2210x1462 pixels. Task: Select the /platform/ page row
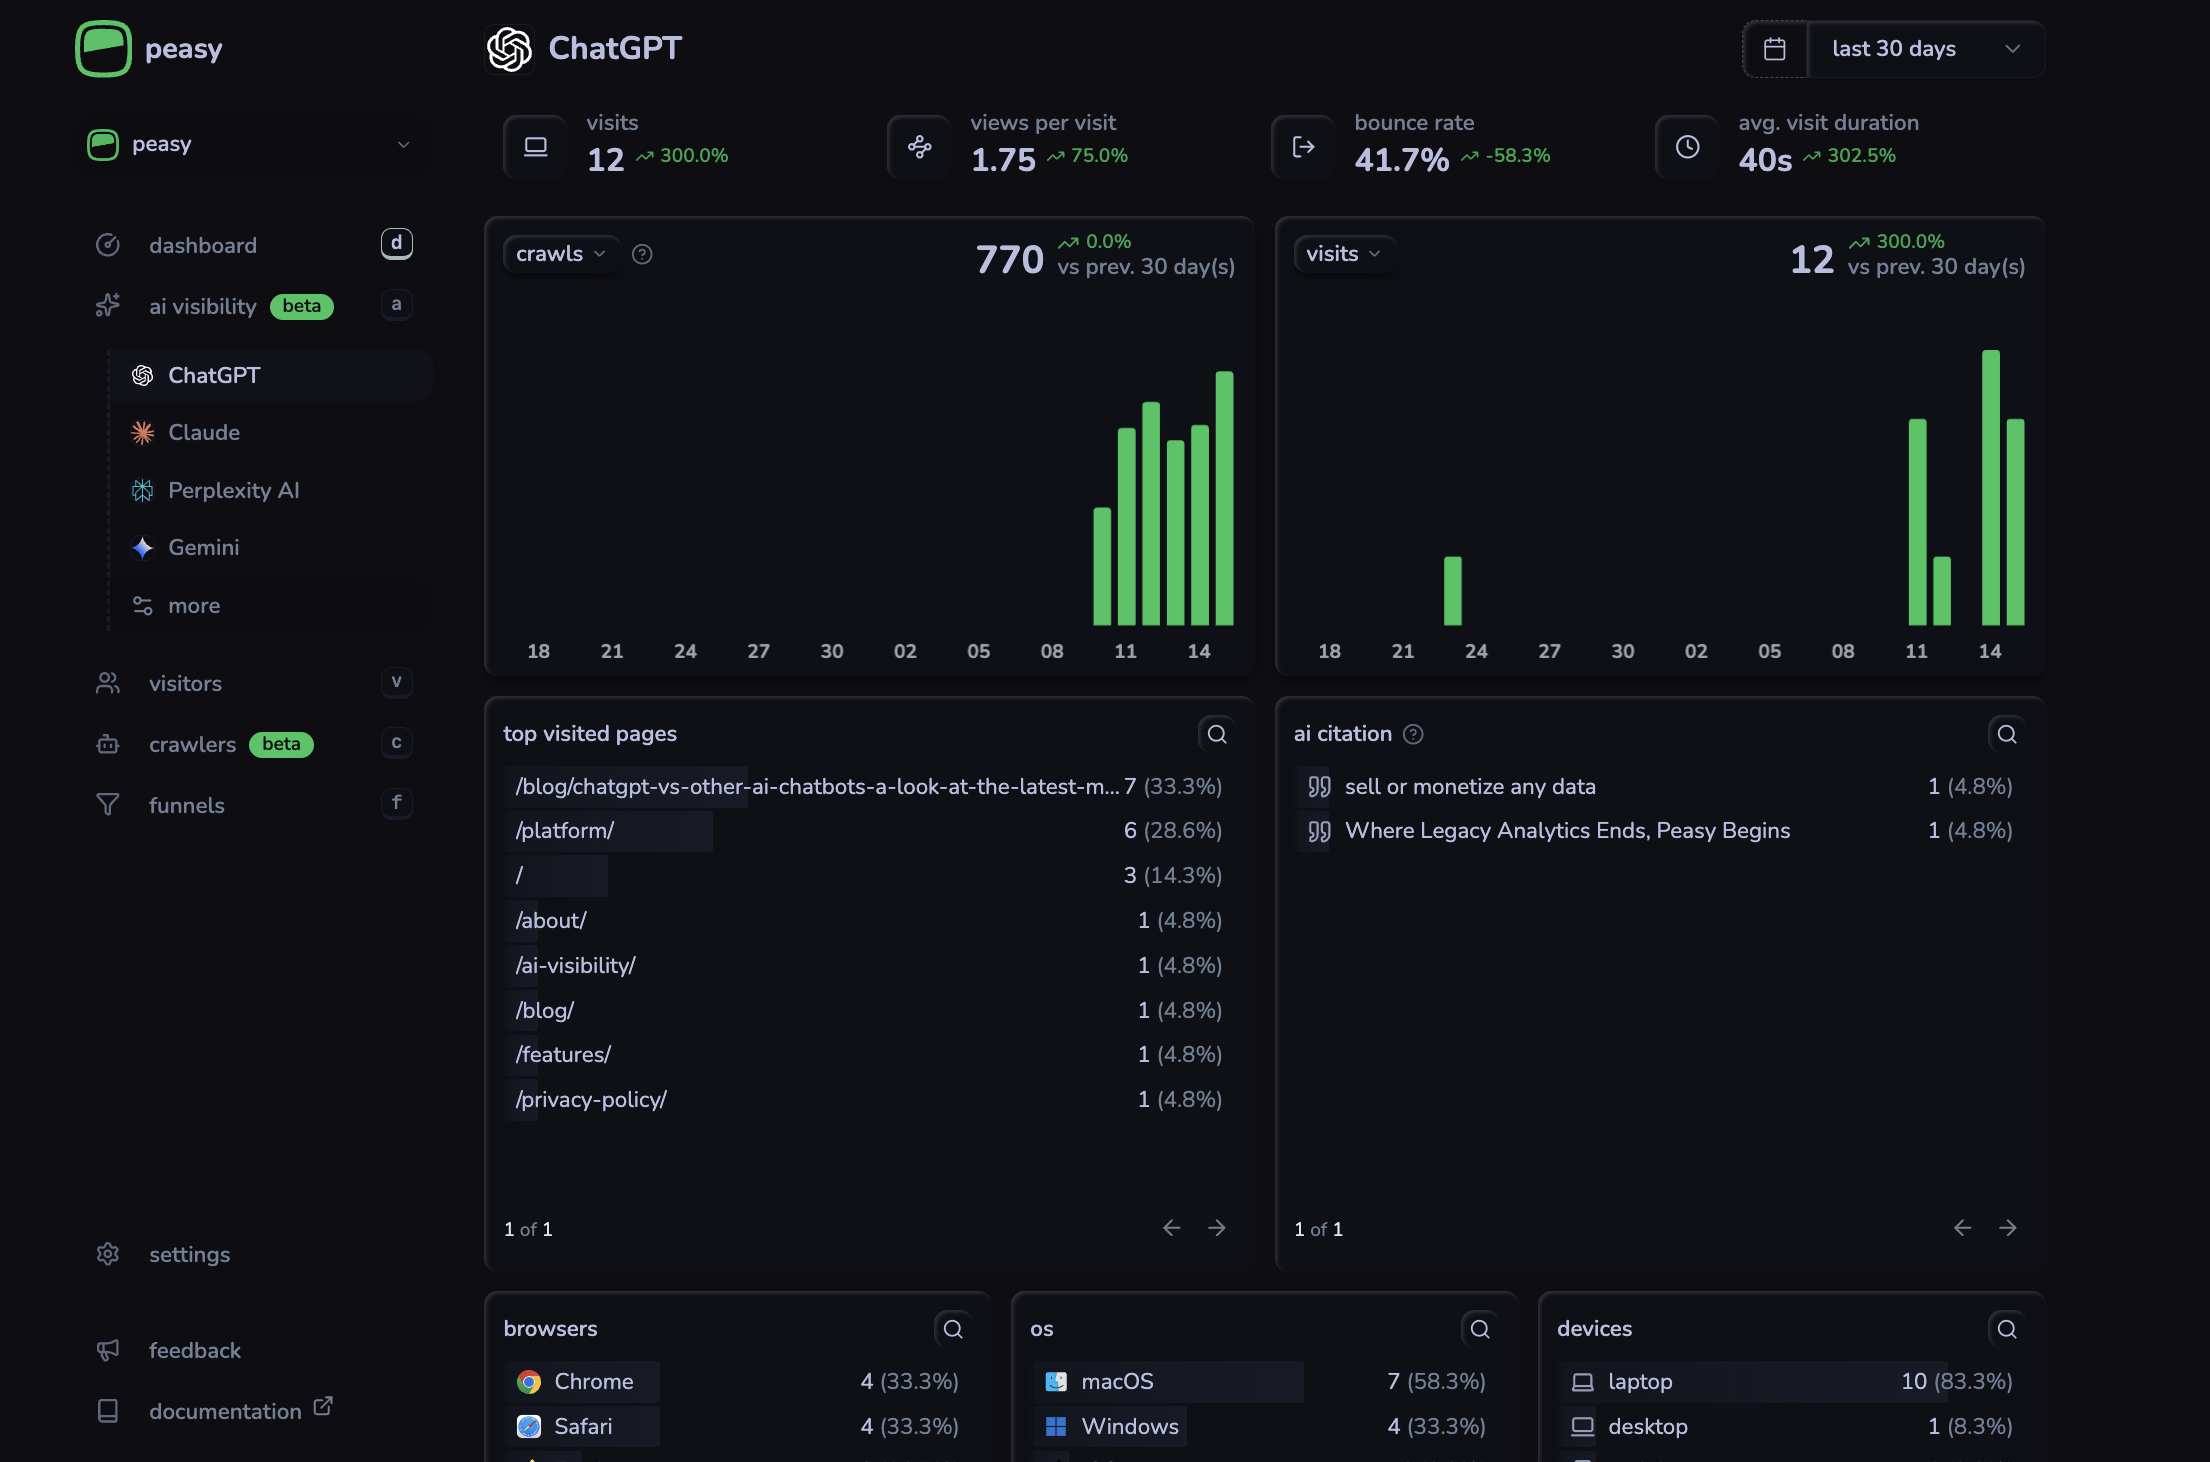[x=868, y=831]
